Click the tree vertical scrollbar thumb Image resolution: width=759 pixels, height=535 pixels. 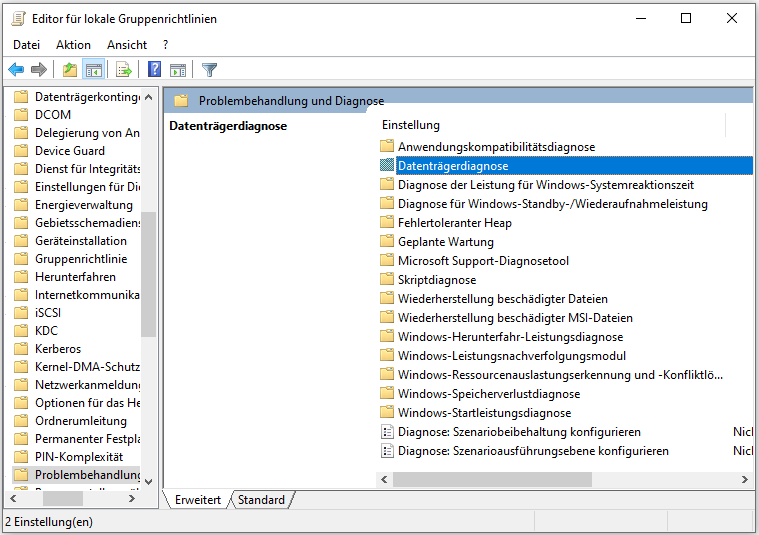click(149, 274)
